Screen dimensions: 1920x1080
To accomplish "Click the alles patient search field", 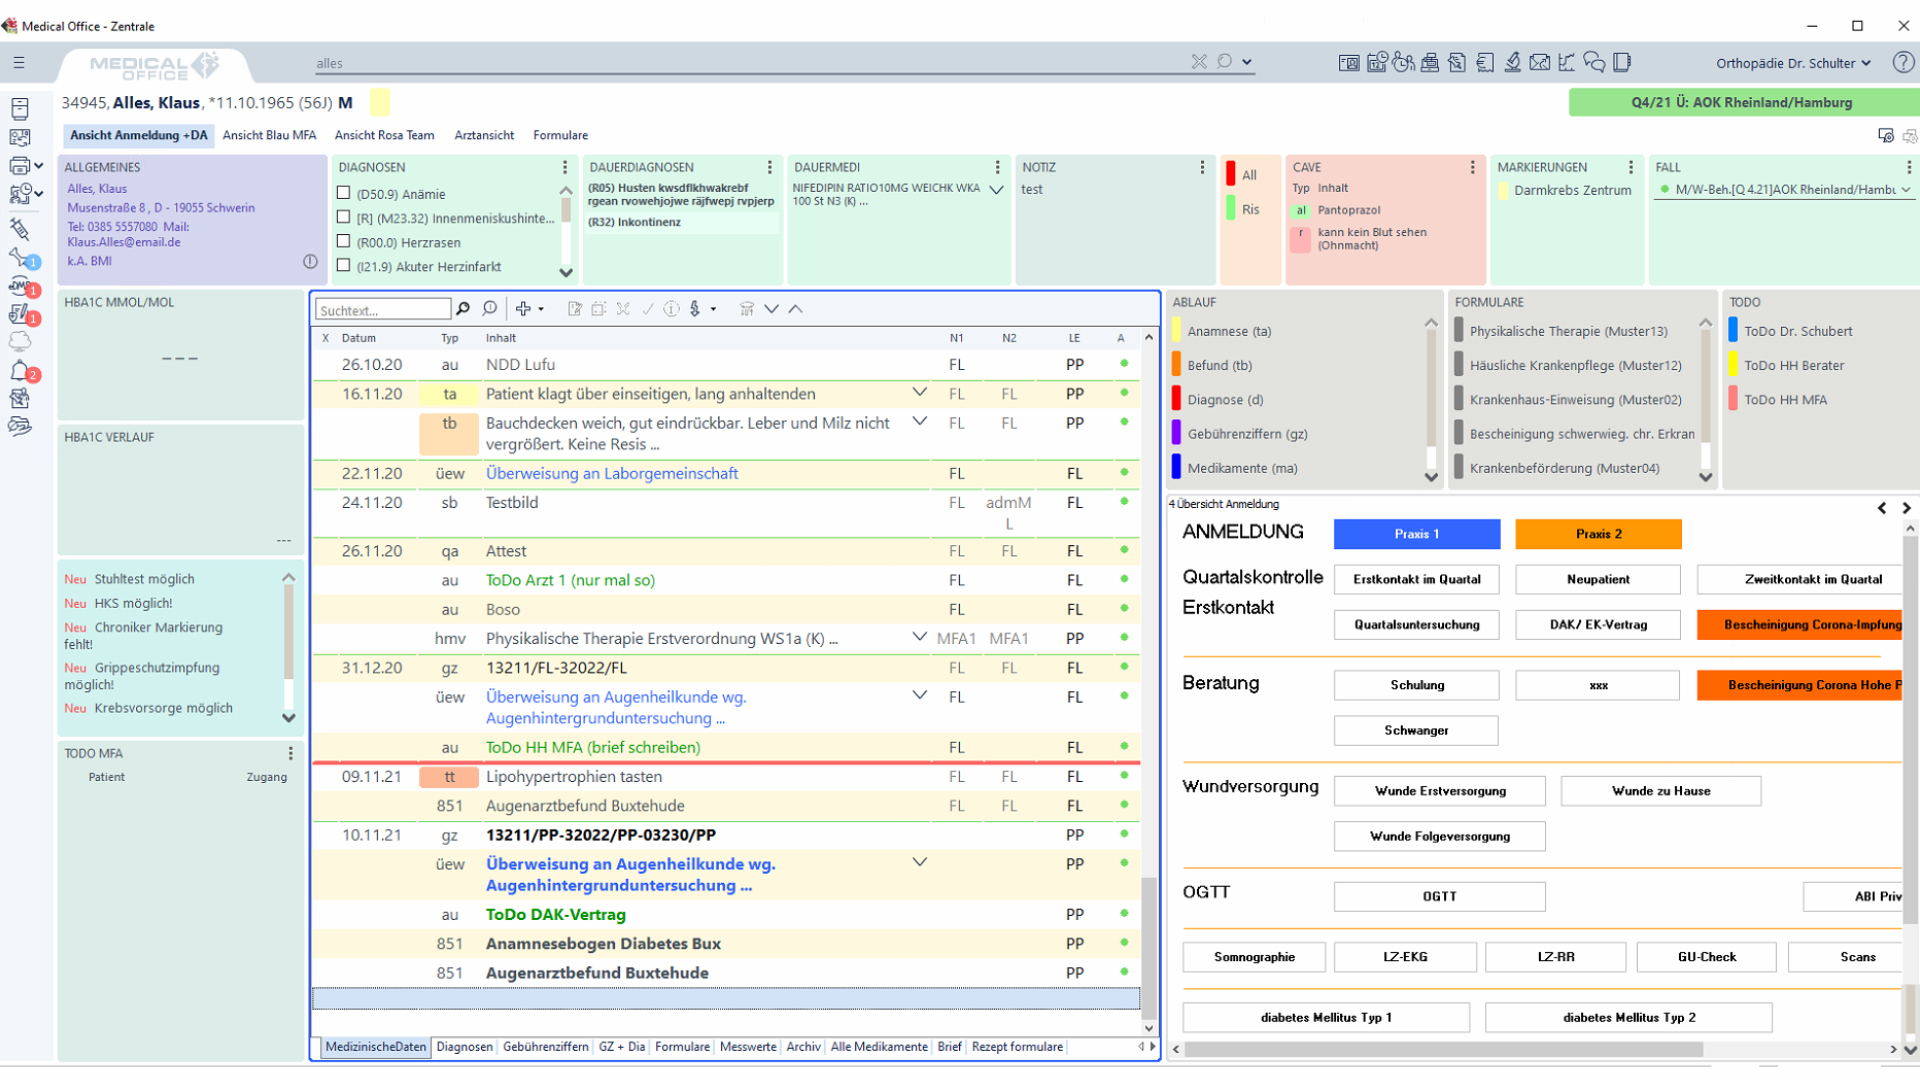I will pos(750,63).
